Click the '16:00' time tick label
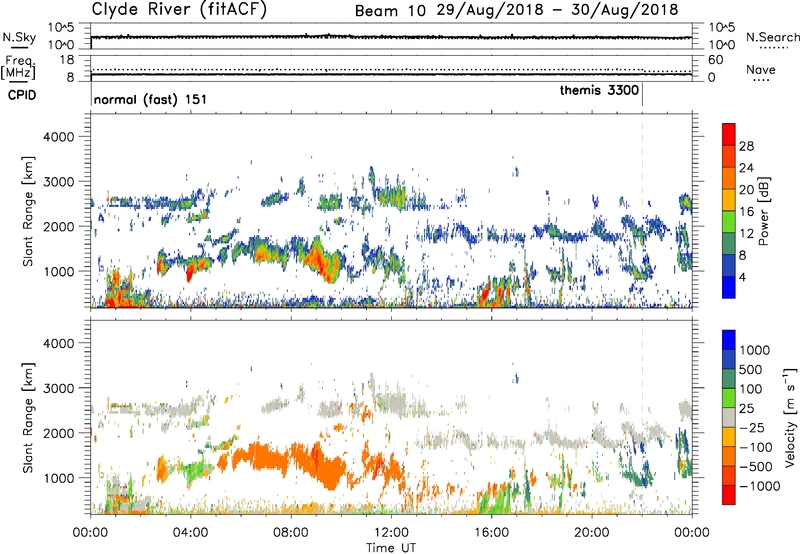 pyautogui.click(x=491, y=533)
